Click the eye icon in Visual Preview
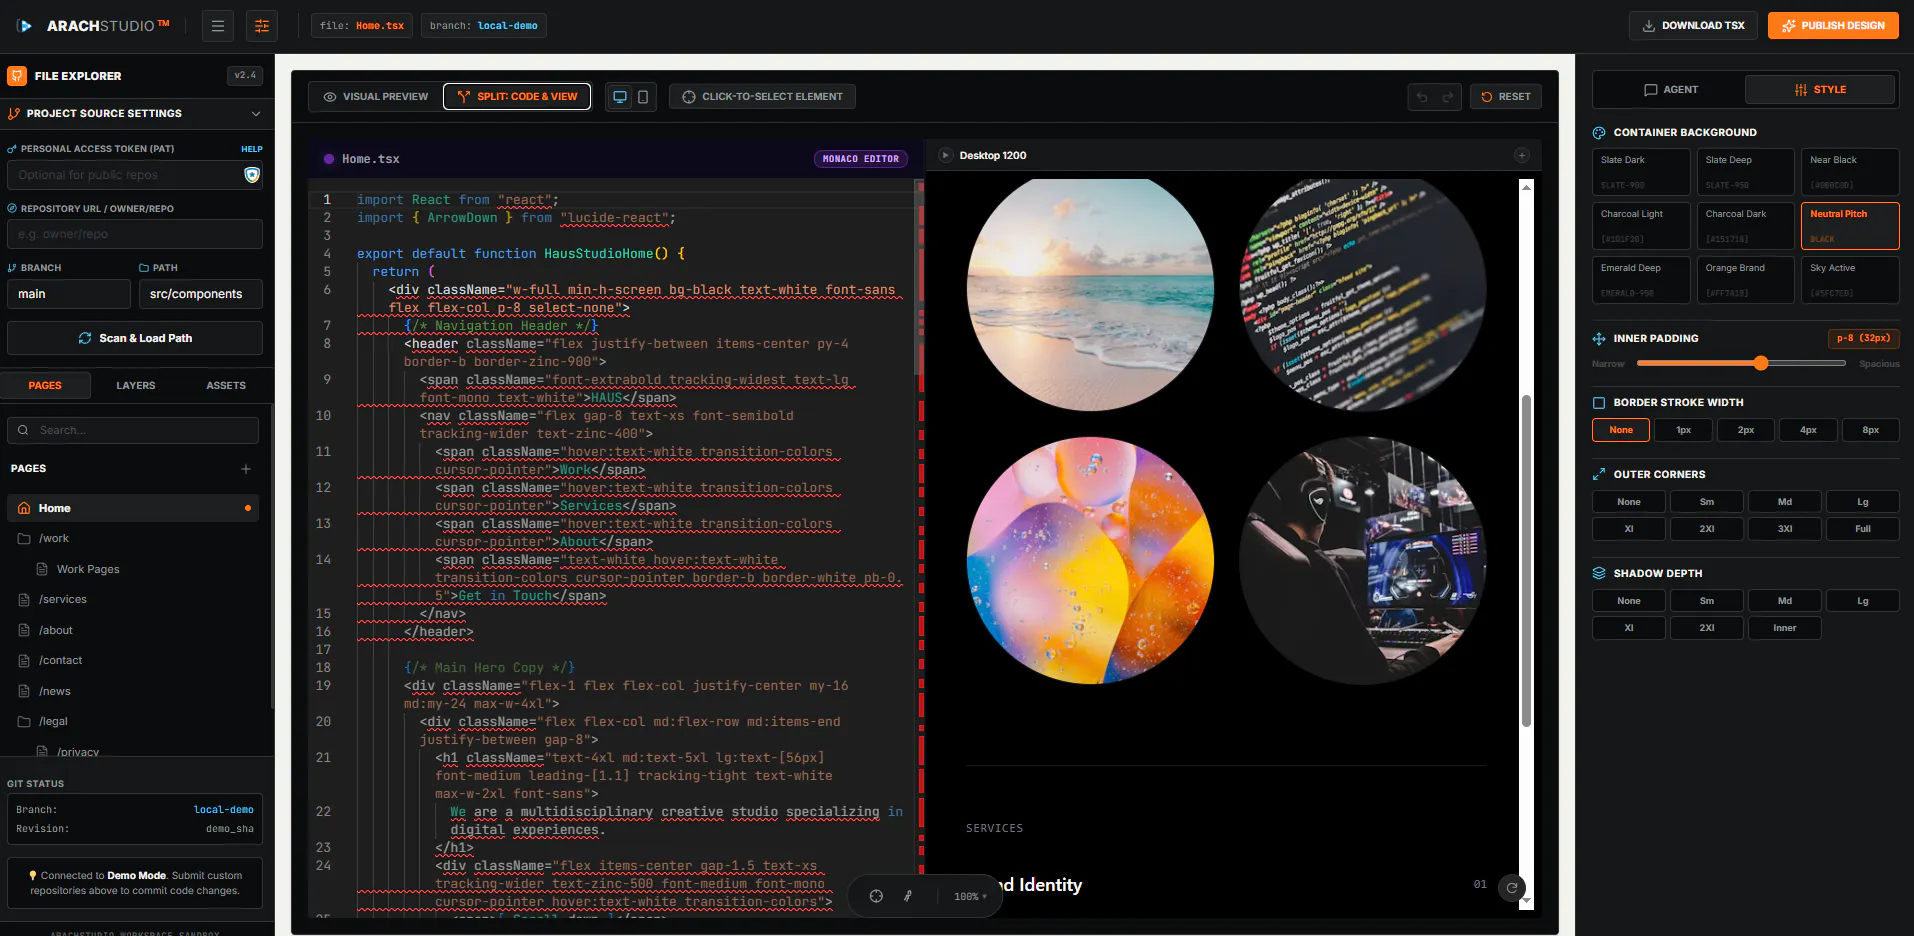The height and width of the screenshot is (936, 1914). [x=330, y=97]
